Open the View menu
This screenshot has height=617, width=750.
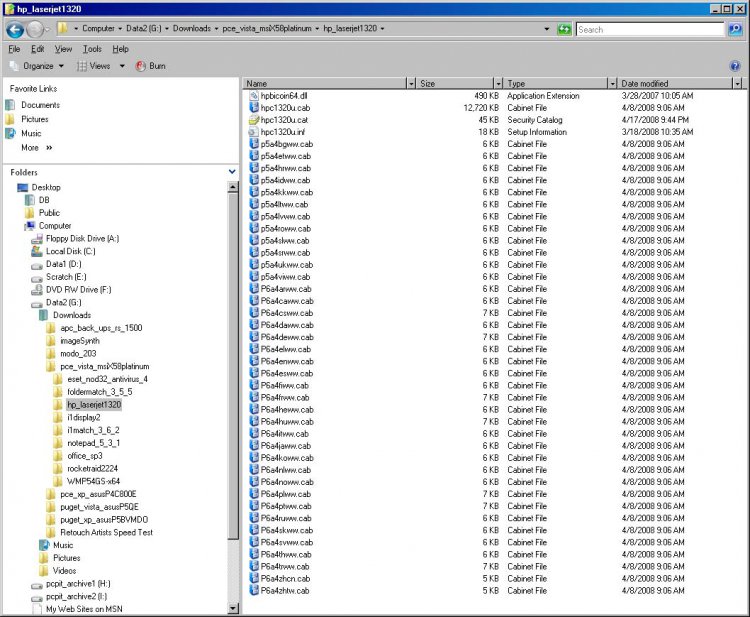click(63, 49)
